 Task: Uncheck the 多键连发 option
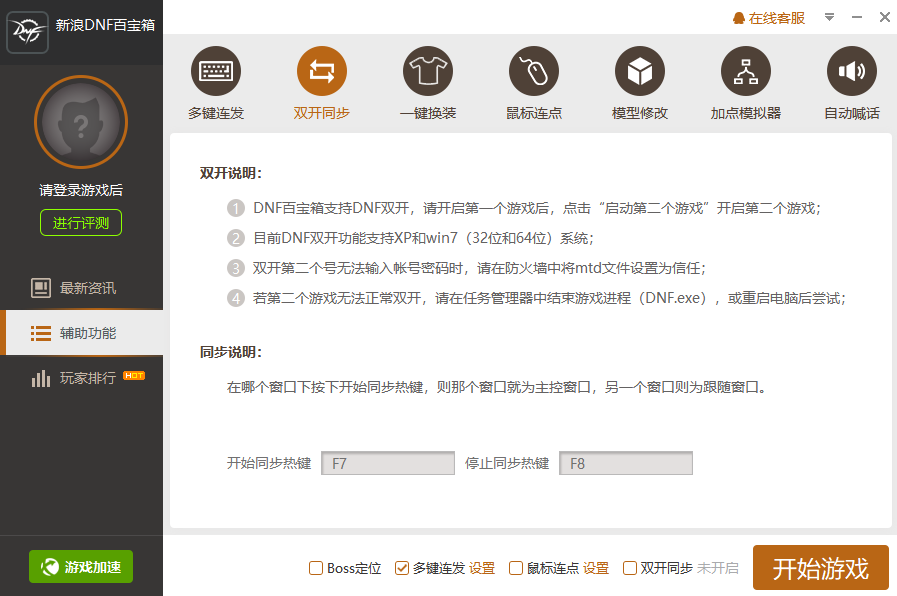[x=401, y=568]
